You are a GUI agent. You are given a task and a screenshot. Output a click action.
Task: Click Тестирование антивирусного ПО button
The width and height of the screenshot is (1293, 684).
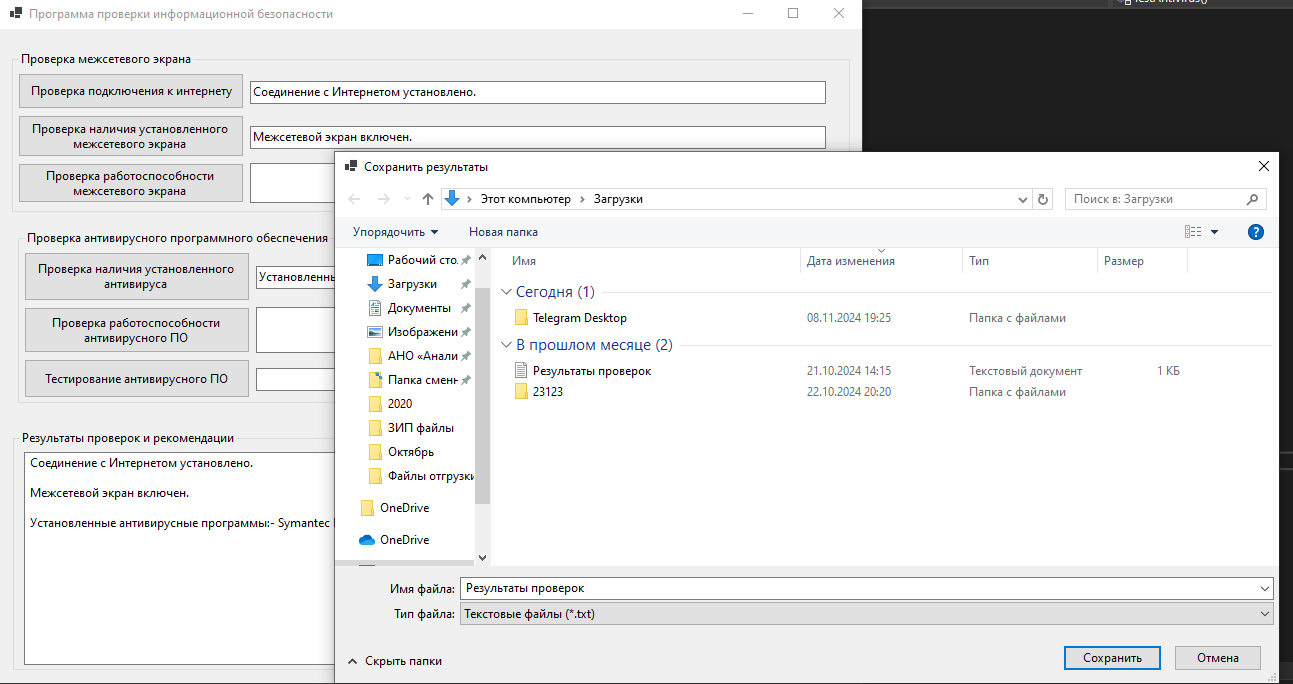click(x=136, y=379)
